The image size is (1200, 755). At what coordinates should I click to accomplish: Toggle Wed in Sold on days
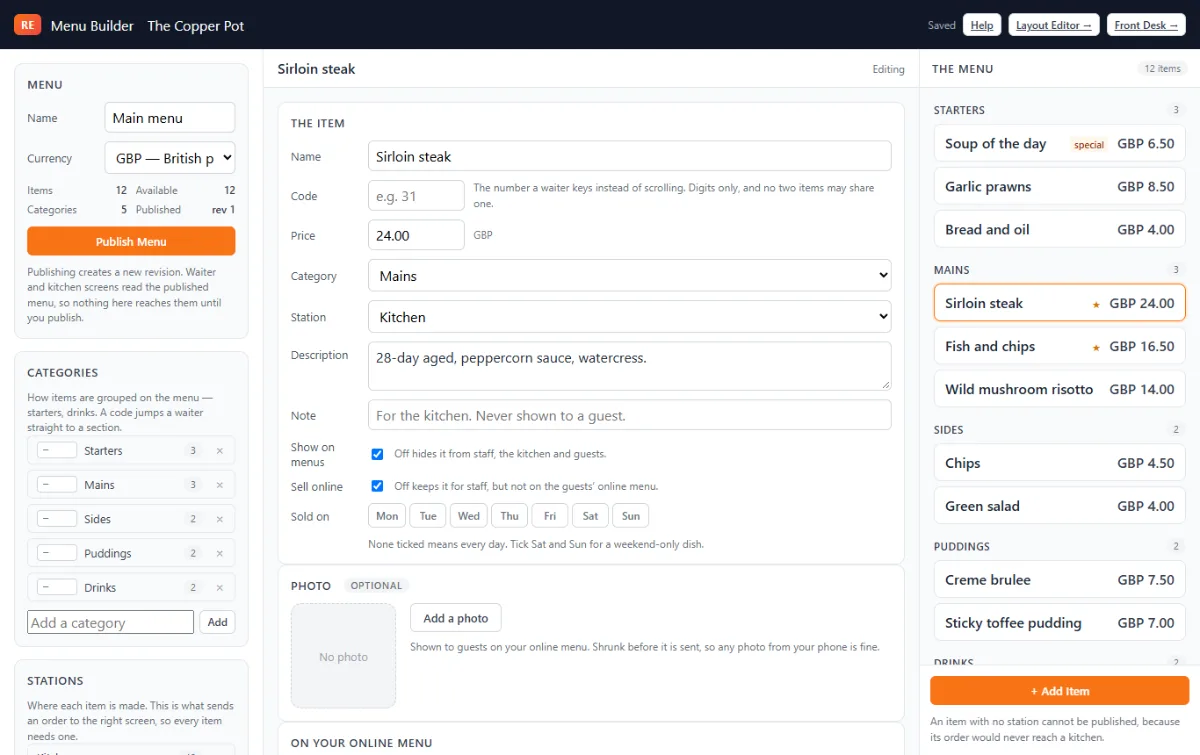coord(469,516)
